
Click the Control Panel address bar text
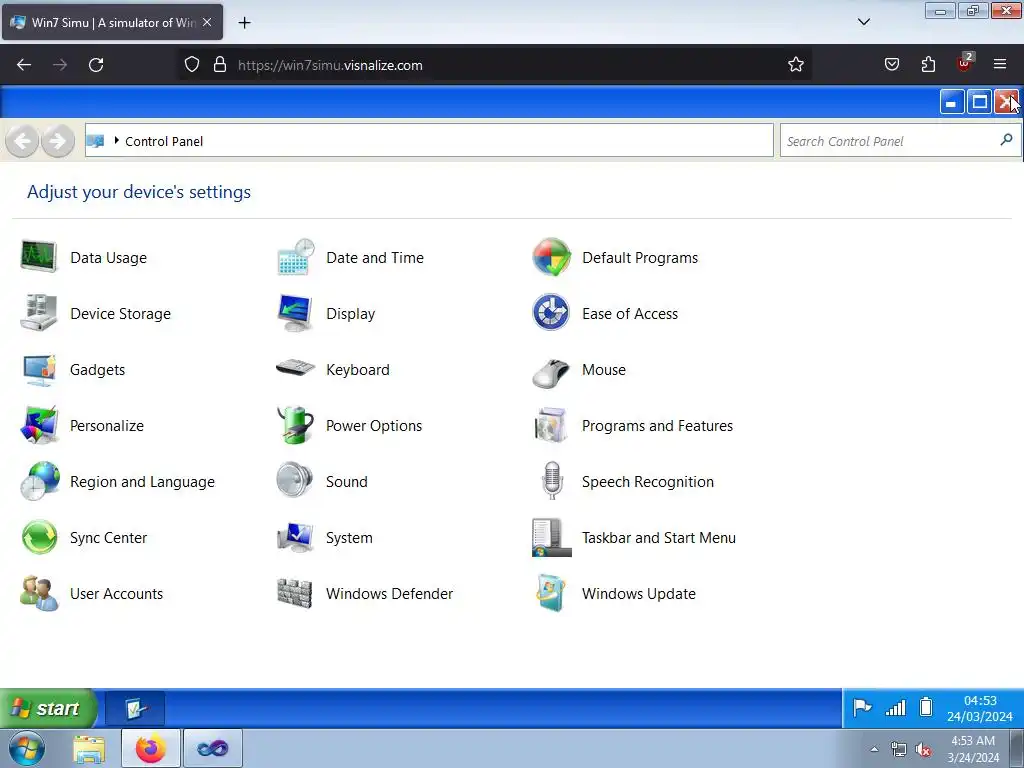[x=164, y=141]
